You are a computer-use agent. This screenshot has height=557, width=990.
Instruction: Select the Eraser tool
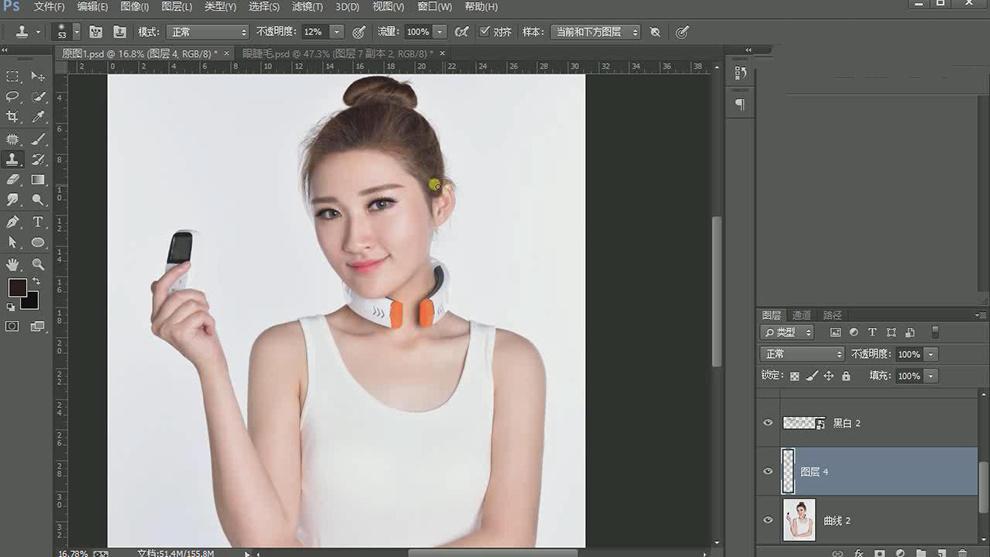coord(13,180)
